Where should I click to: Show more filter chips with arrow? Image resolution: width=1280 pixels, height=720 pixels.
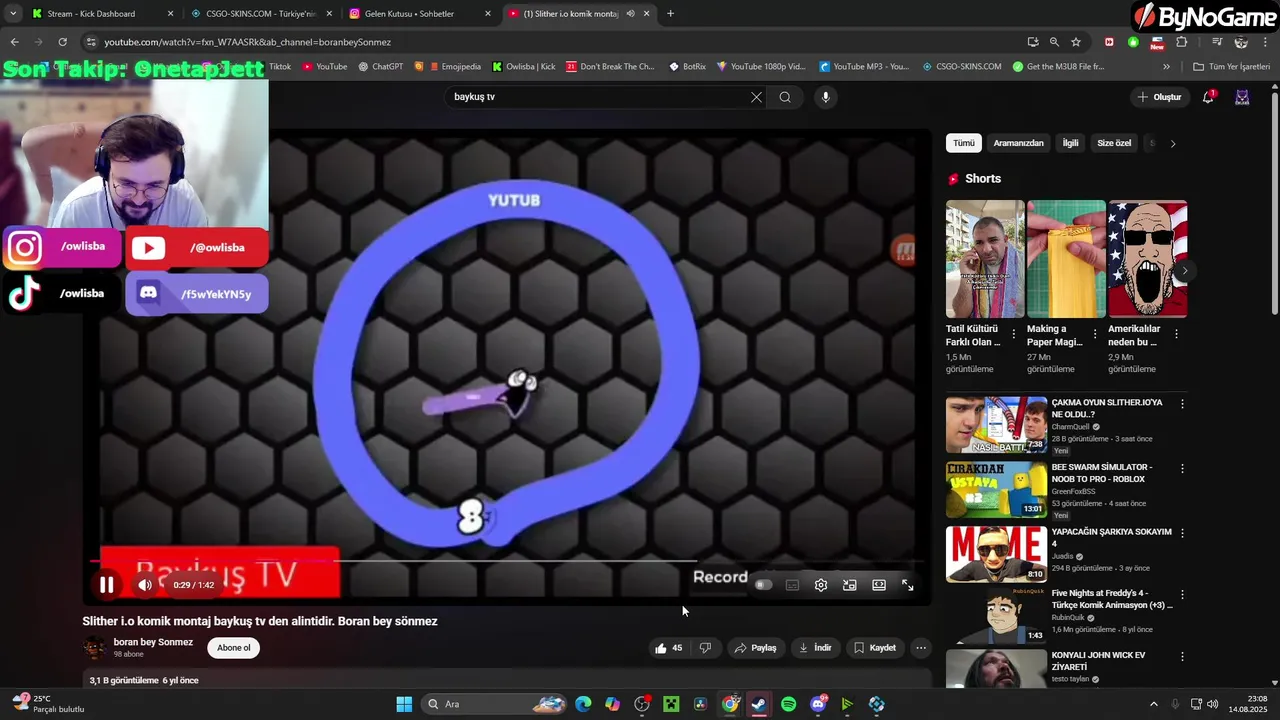pos(1173,143)
